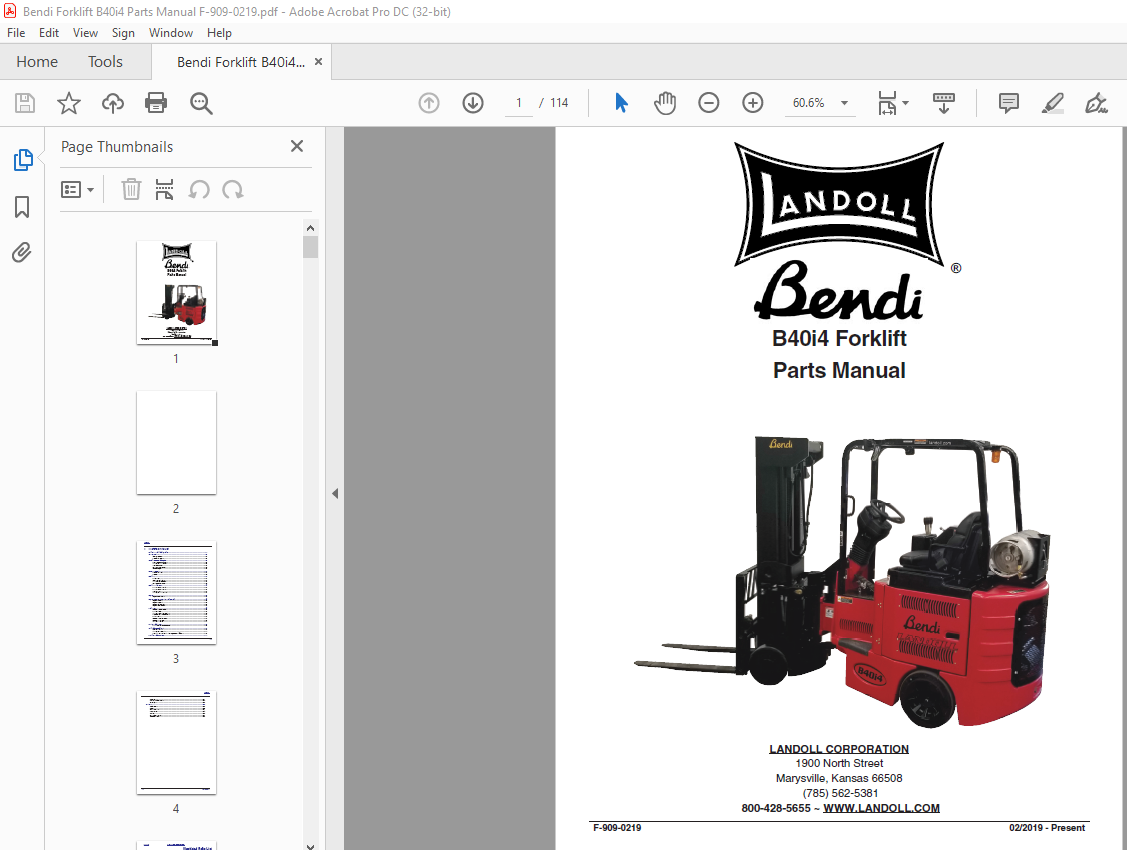Zoom out with minus button

(709, 103)
